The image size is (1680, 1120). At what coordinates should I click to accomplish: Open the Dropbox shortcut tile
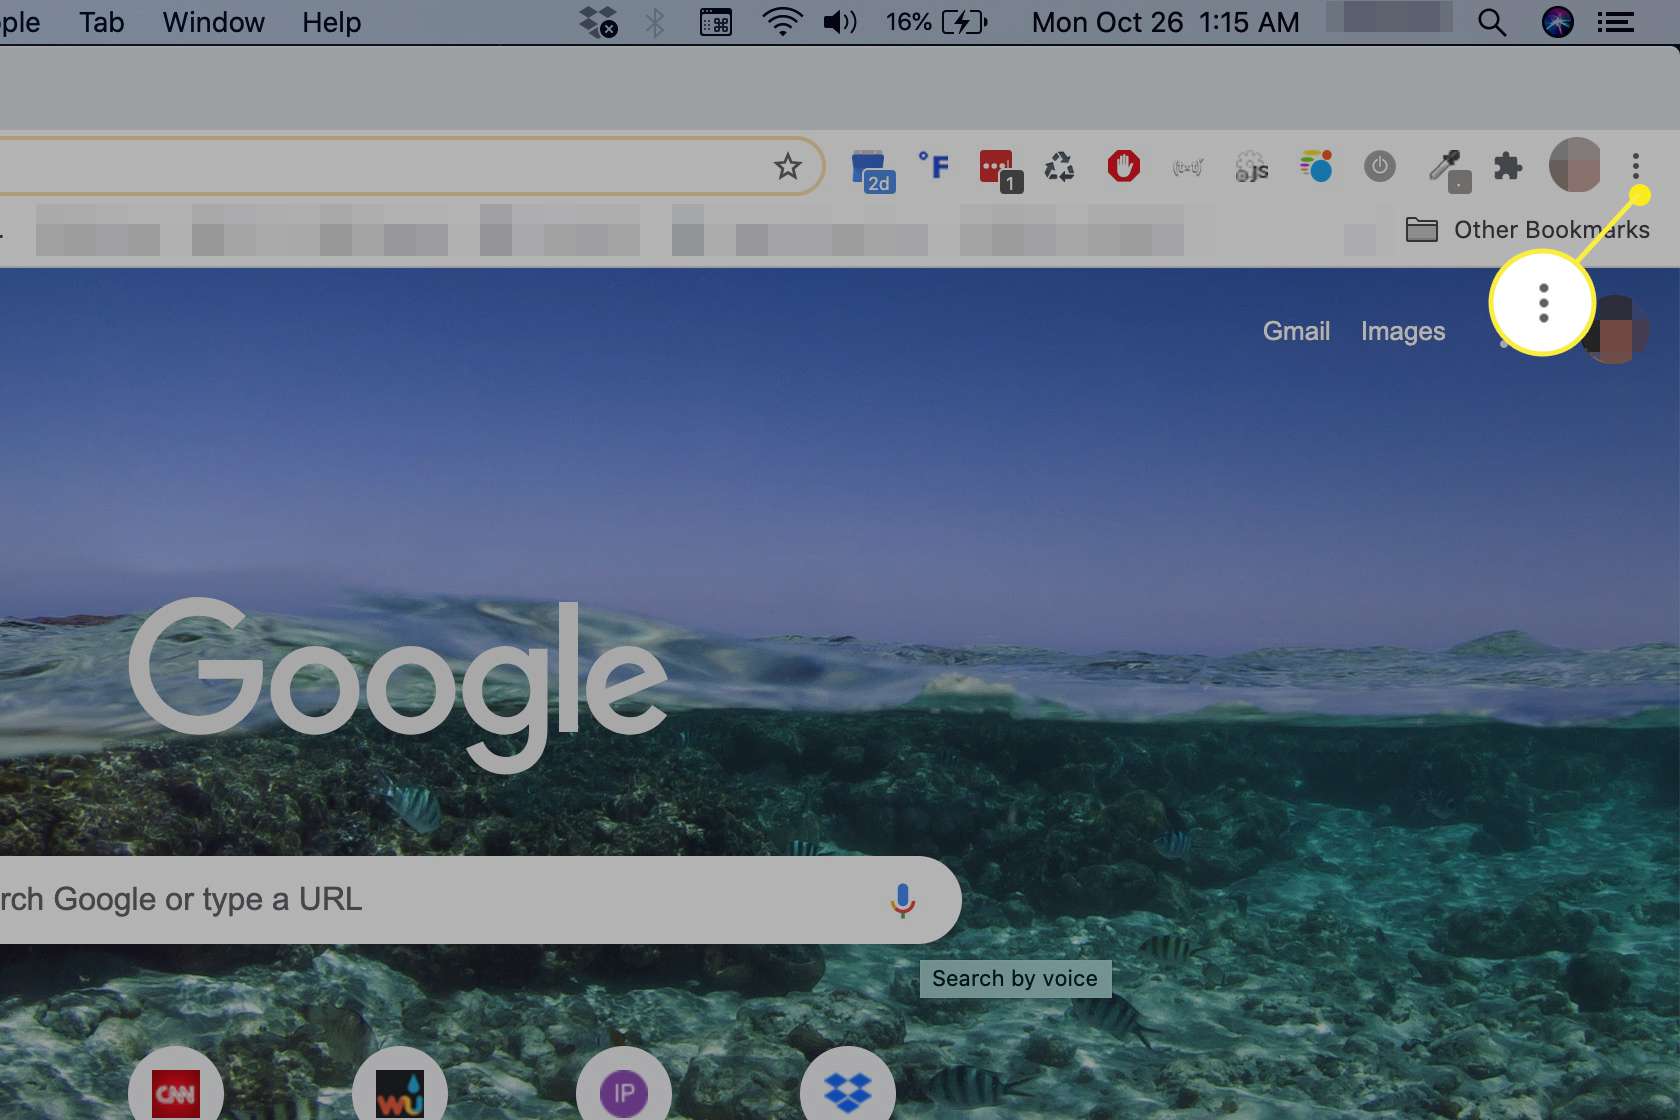tap(848, 1093)
